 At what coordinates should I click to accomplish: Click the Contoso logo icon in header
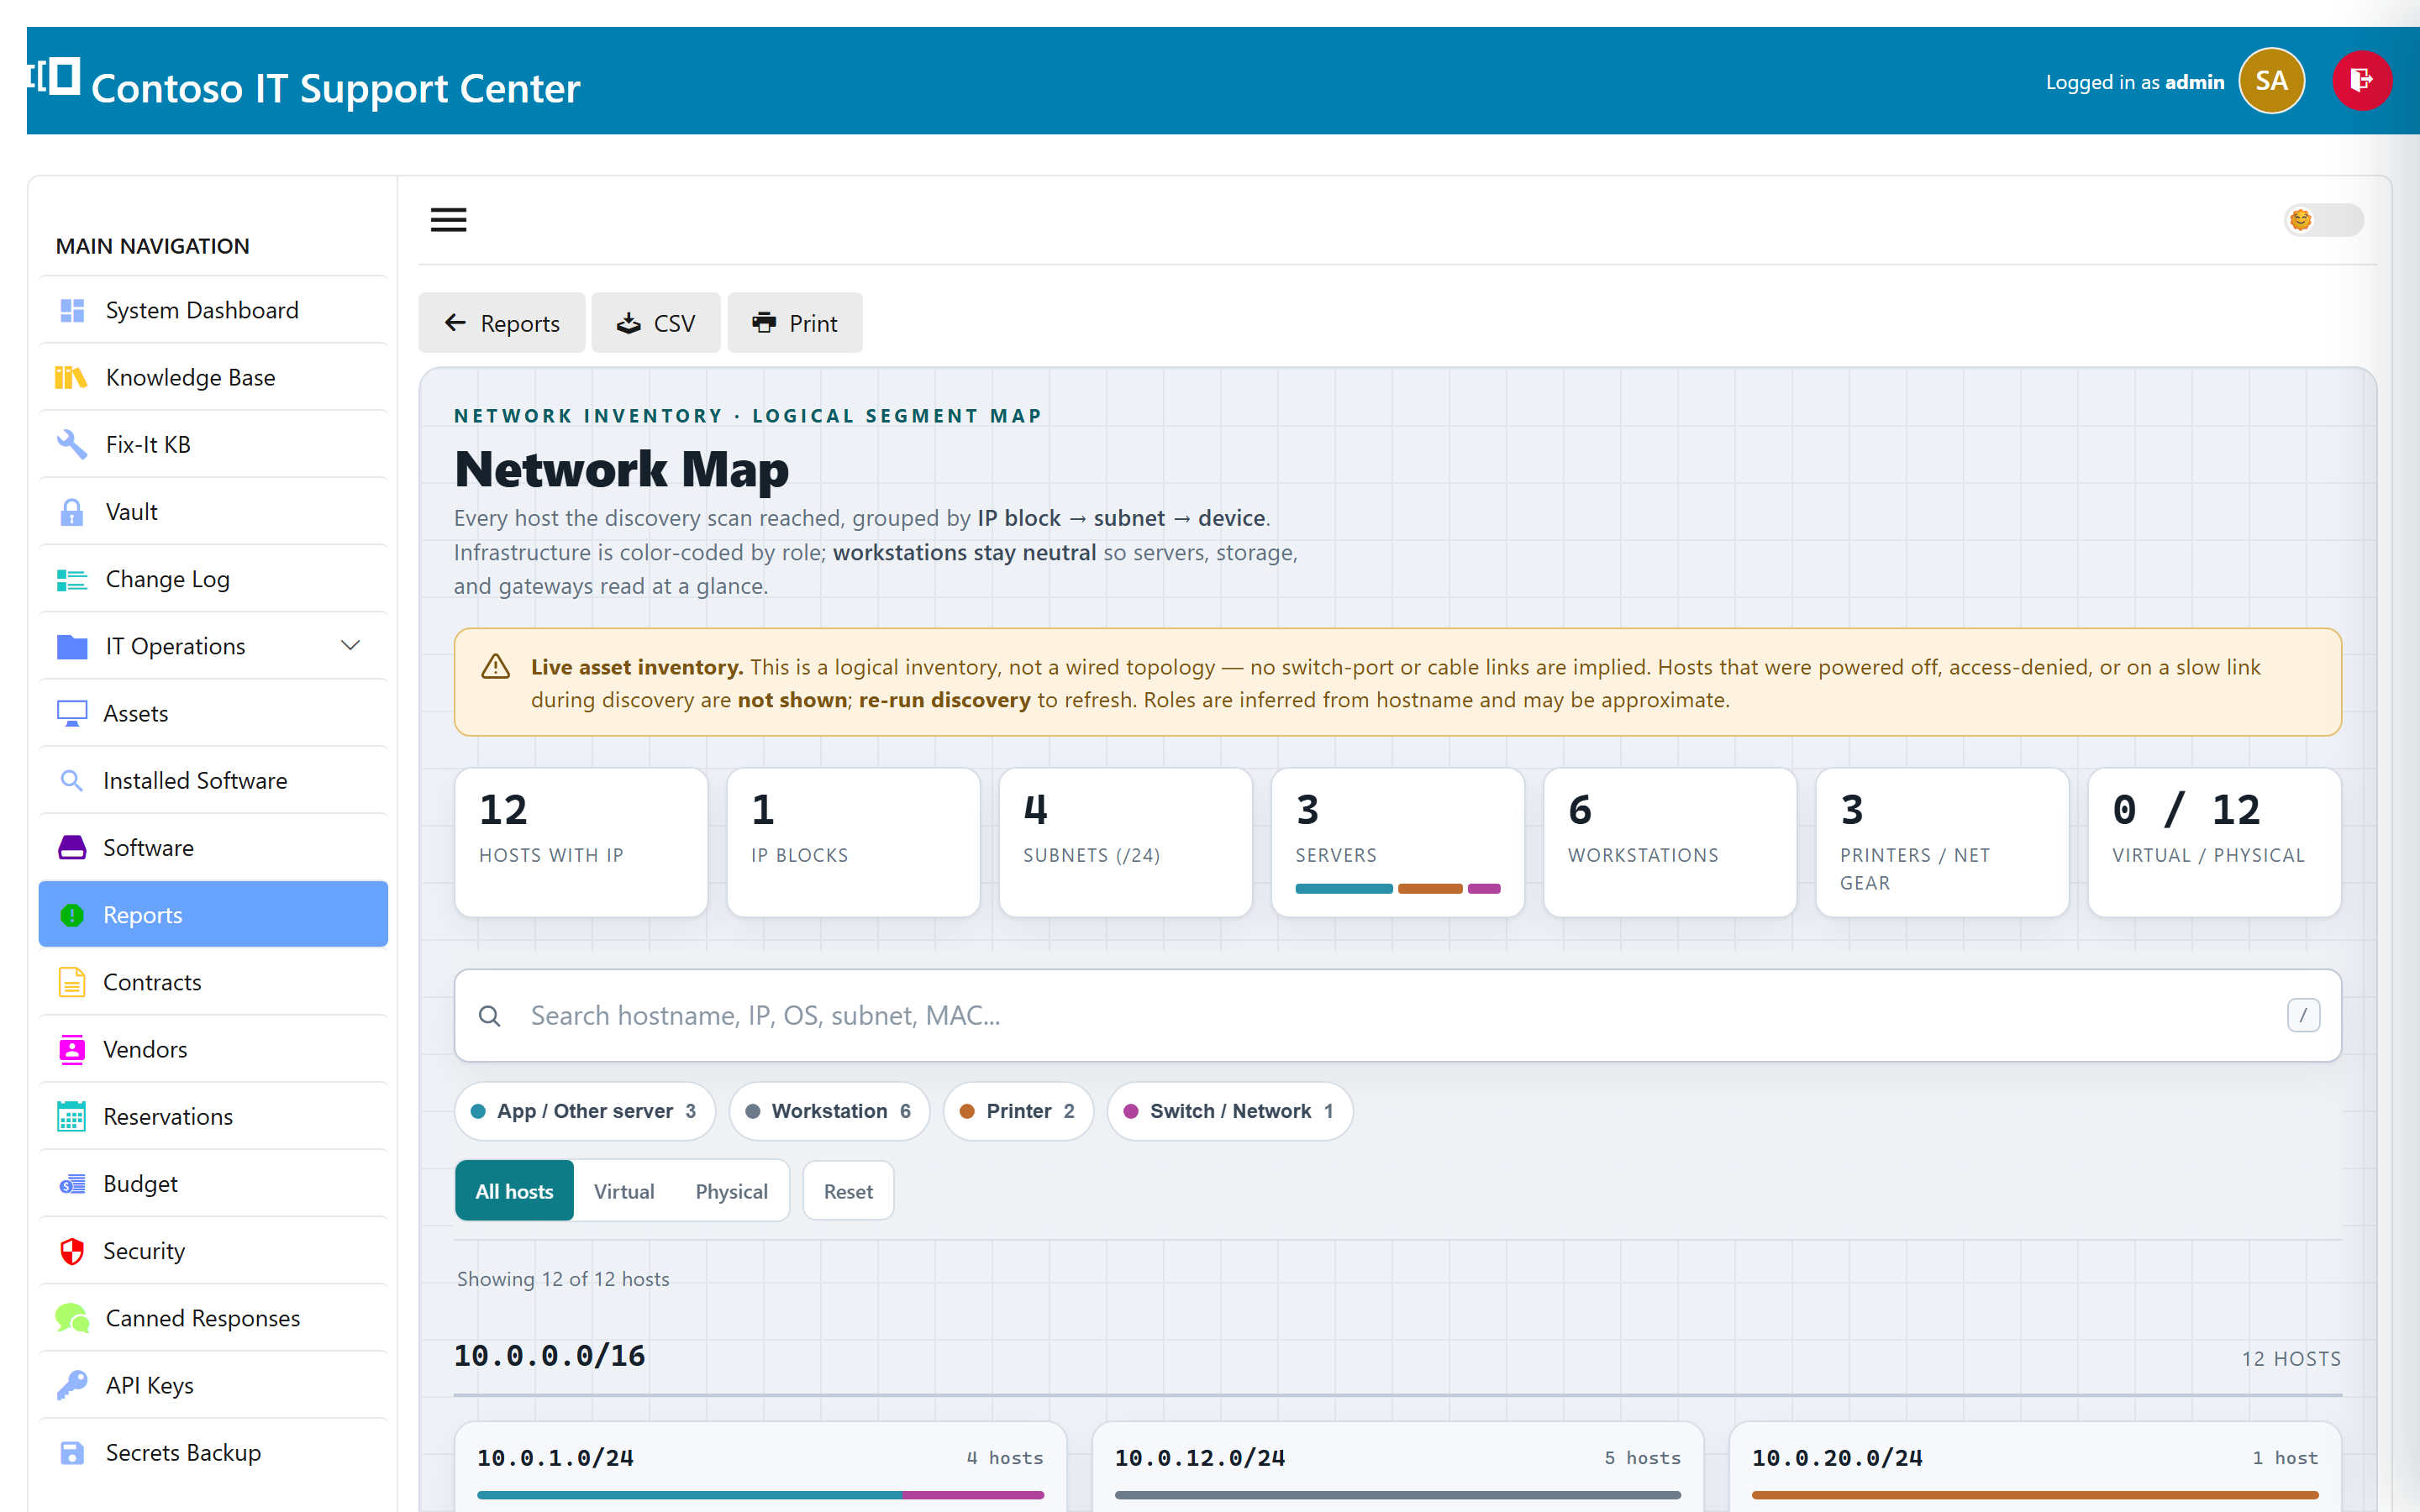(x=54, y=77)
